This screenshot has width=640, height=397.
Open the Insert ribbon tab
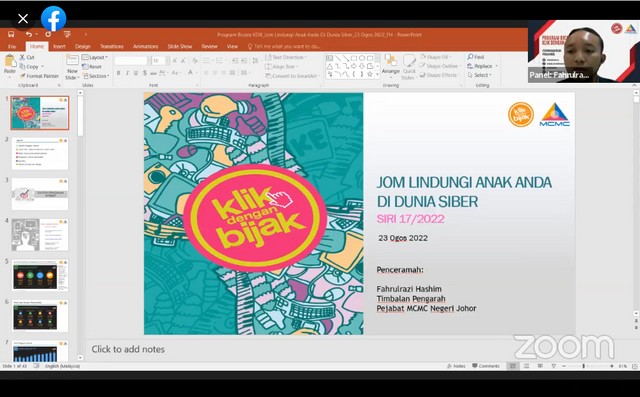pyautogui.click(x=59, y=47)
